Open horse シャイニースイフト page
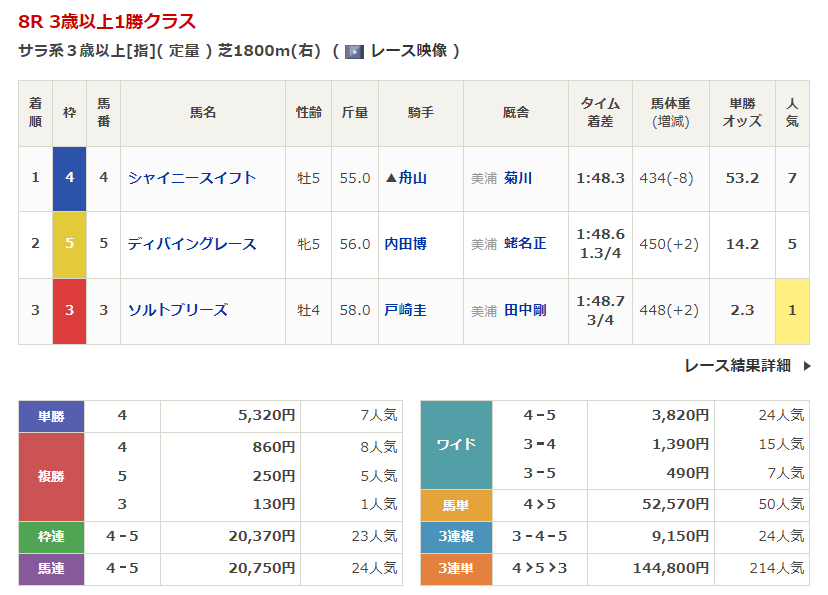828x595 pixels. pyautogui.click(x=192, y=178)
